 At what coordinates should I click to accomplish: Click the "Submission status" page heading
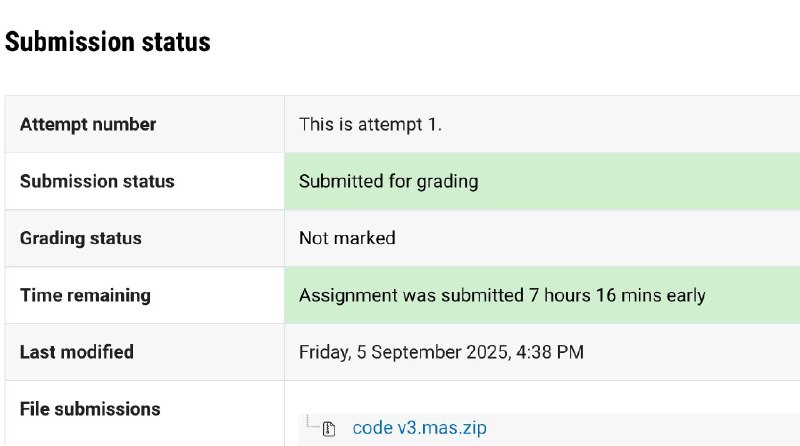pyautogui.click(x=108, y=42)
